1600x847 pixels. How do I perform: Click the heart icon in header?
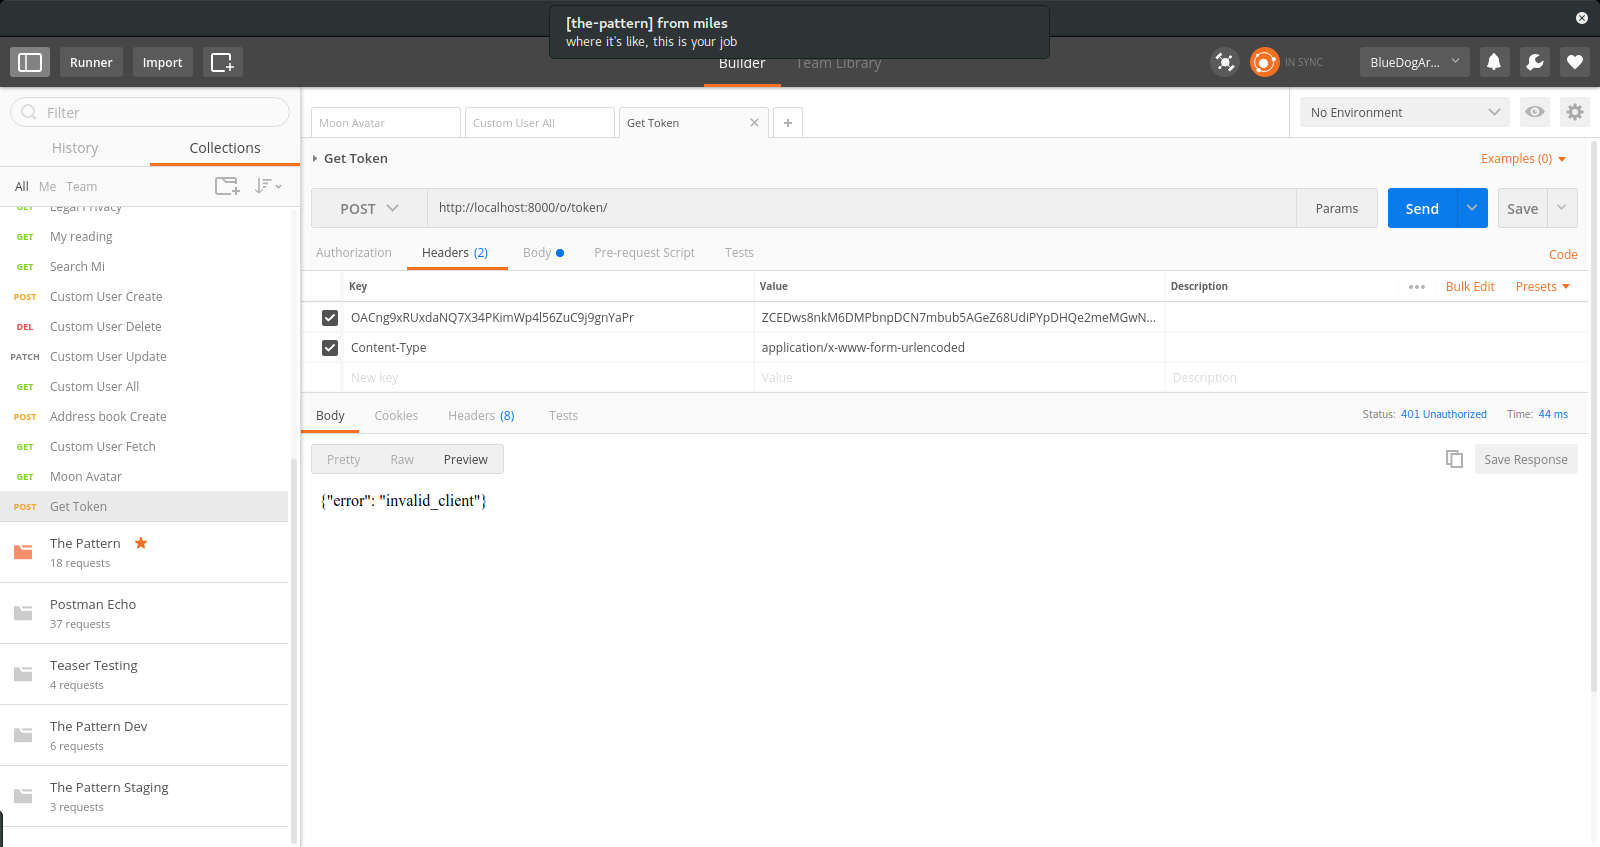[1574, 62]
